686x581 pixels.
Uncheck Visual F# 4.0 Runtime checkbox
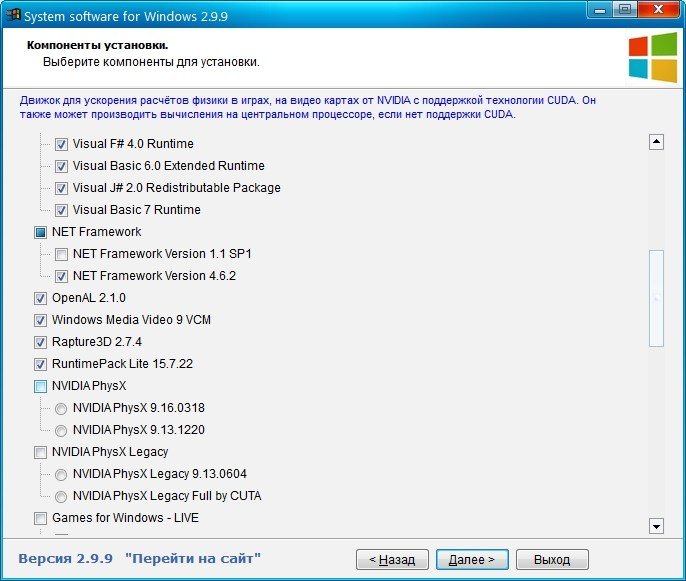tap(61, 144)
